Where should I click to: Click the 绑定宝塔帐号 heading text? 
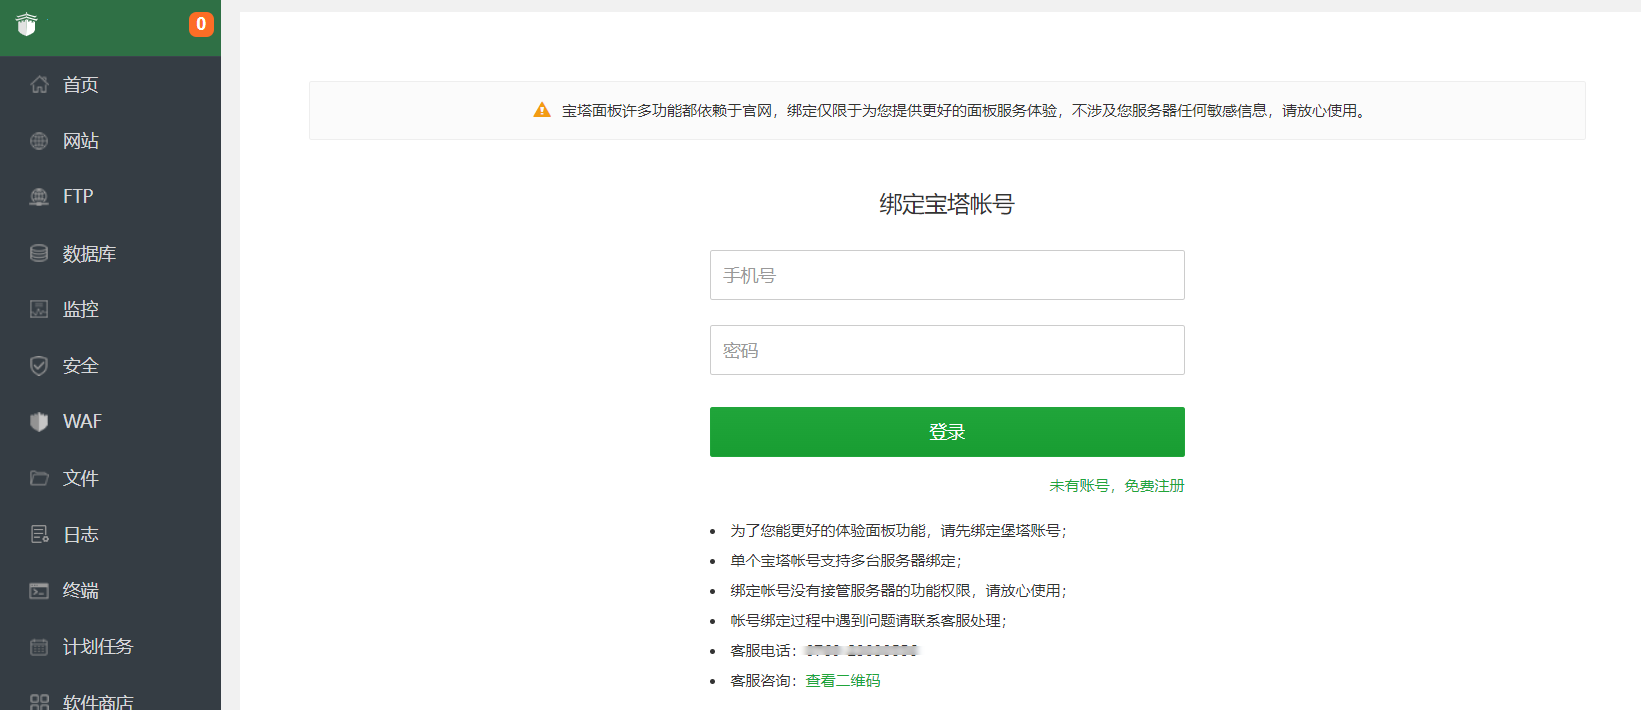click(947, 204)
